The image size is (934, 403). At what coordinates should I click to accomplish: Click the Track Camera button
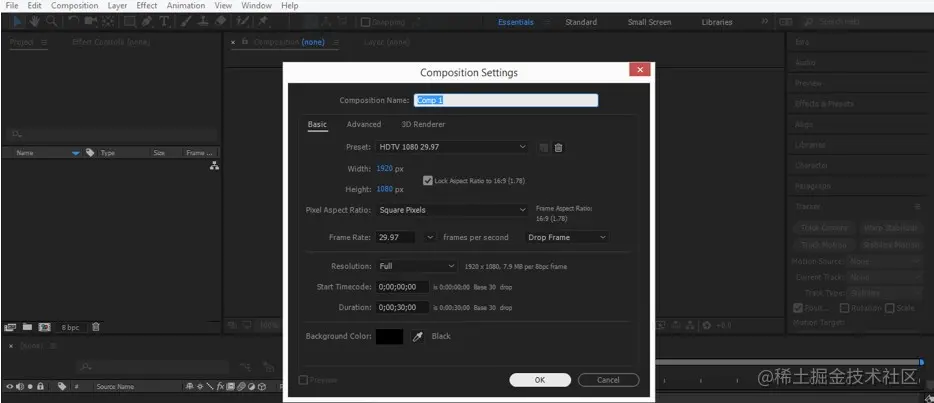pos(824,228)
